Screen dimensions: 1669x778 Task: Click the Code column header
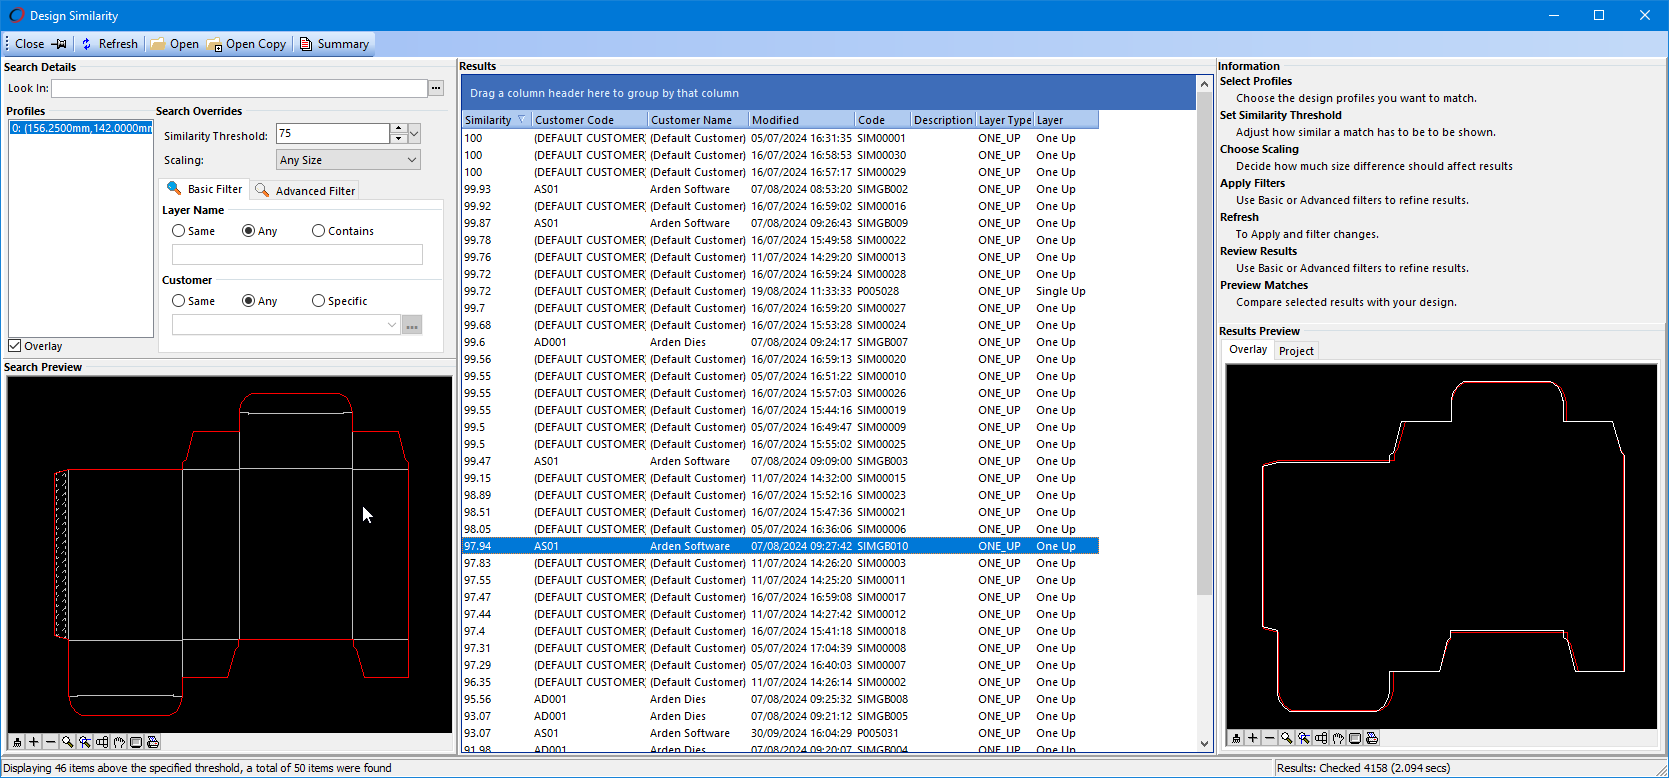pos(884,120)
